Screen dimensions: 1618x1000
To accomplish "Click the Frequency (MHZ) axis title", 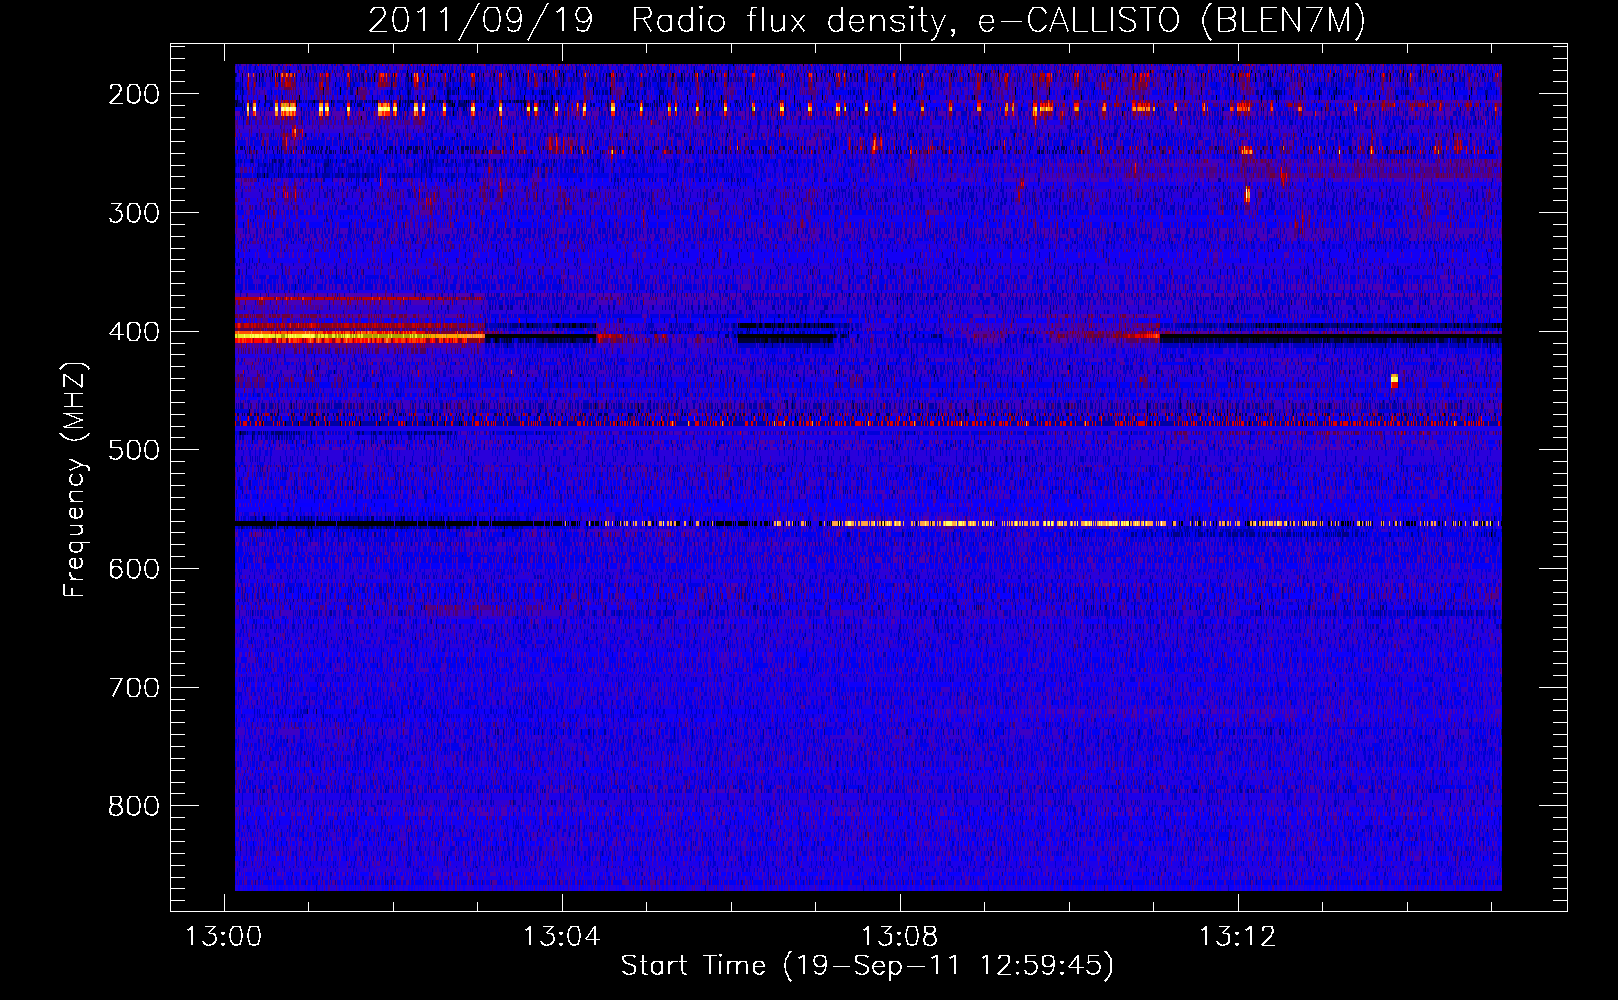I will (76, 479).
